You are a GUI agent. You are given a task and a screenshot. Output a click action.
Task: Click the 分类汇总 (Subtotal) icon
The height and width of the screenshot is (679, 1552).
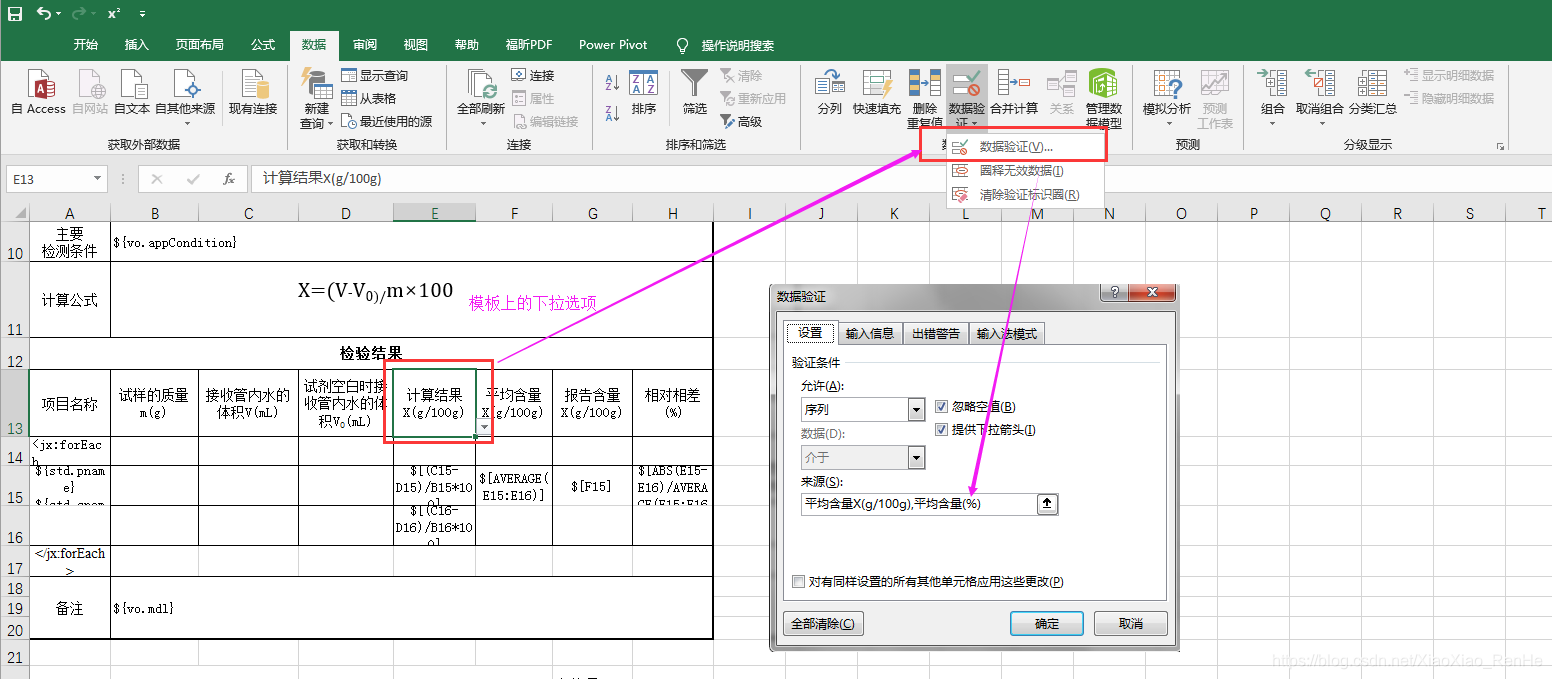(x=1371, y=91)
